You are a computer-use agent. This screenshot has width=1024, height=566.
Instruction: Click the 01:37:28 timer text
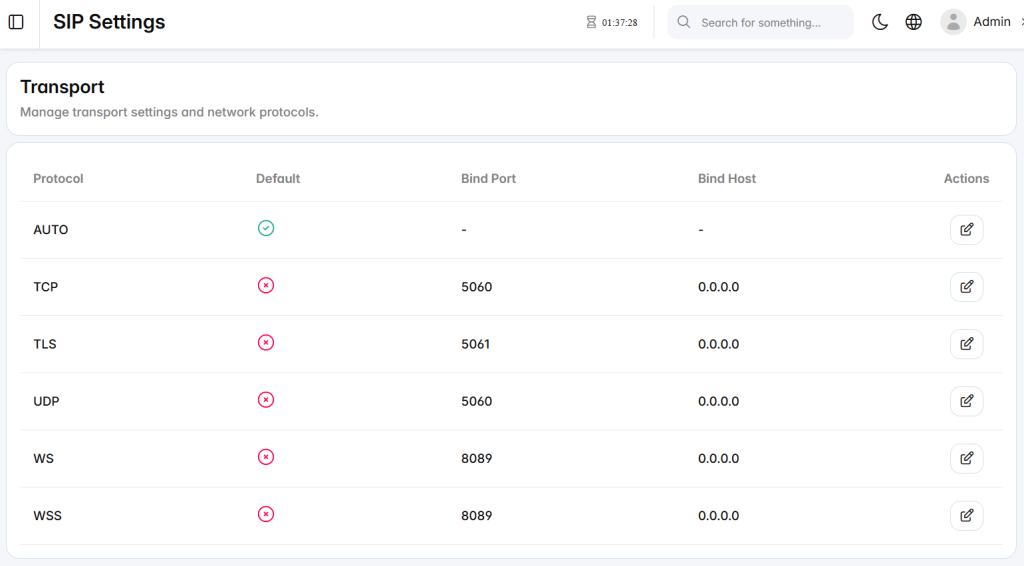[620, 22]
